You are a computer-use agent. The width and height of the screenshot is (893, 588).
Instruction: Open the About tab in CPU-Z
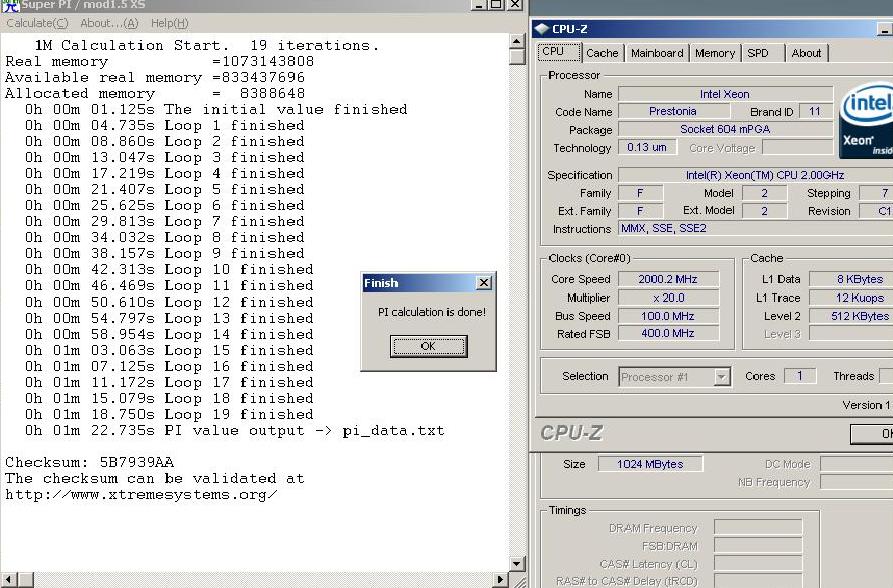pyautogui.click(x=806, y=53)
